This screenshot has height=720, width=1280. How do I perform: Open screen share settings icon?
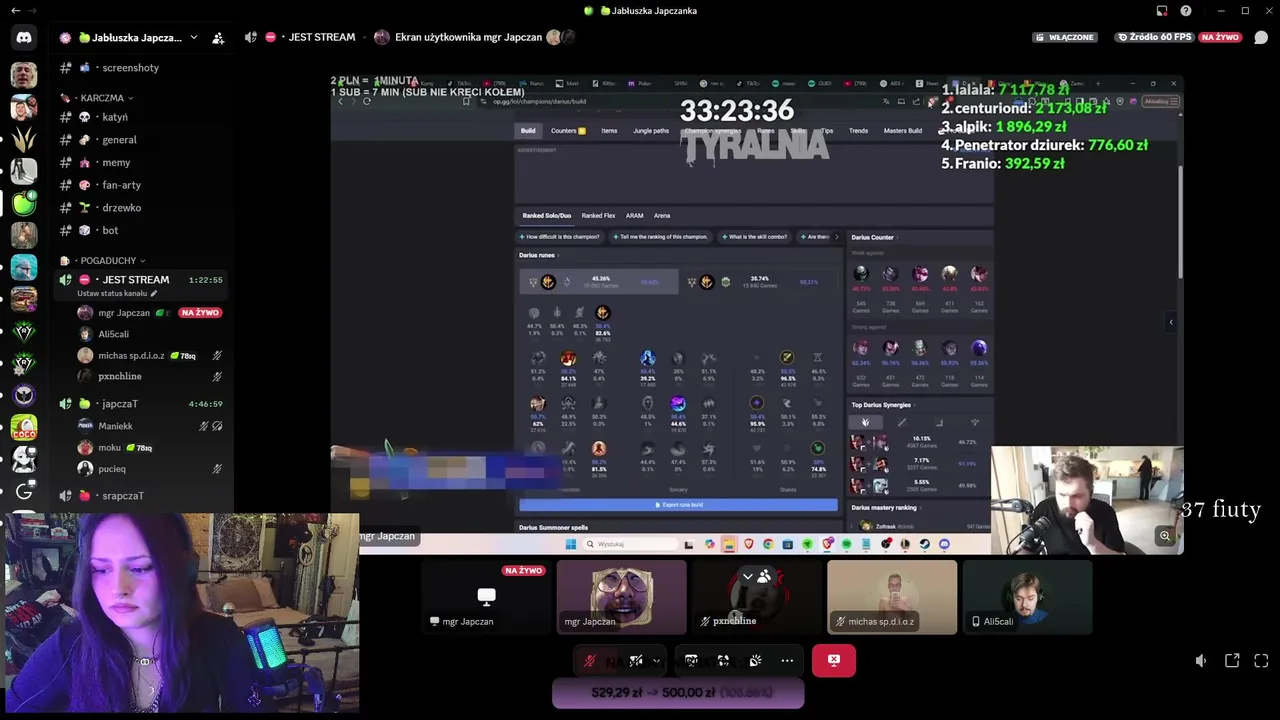click(x=691, y=660)
